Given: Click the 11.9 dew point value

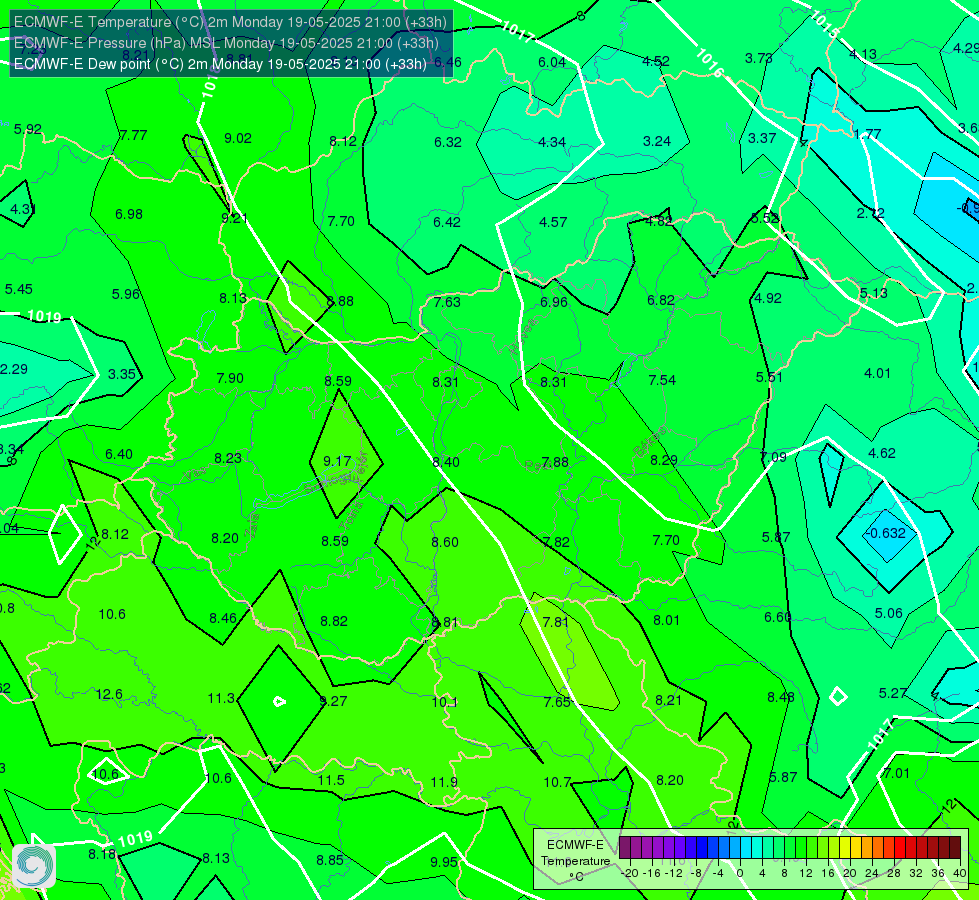Looking at the screenshot, I should 444,782.
